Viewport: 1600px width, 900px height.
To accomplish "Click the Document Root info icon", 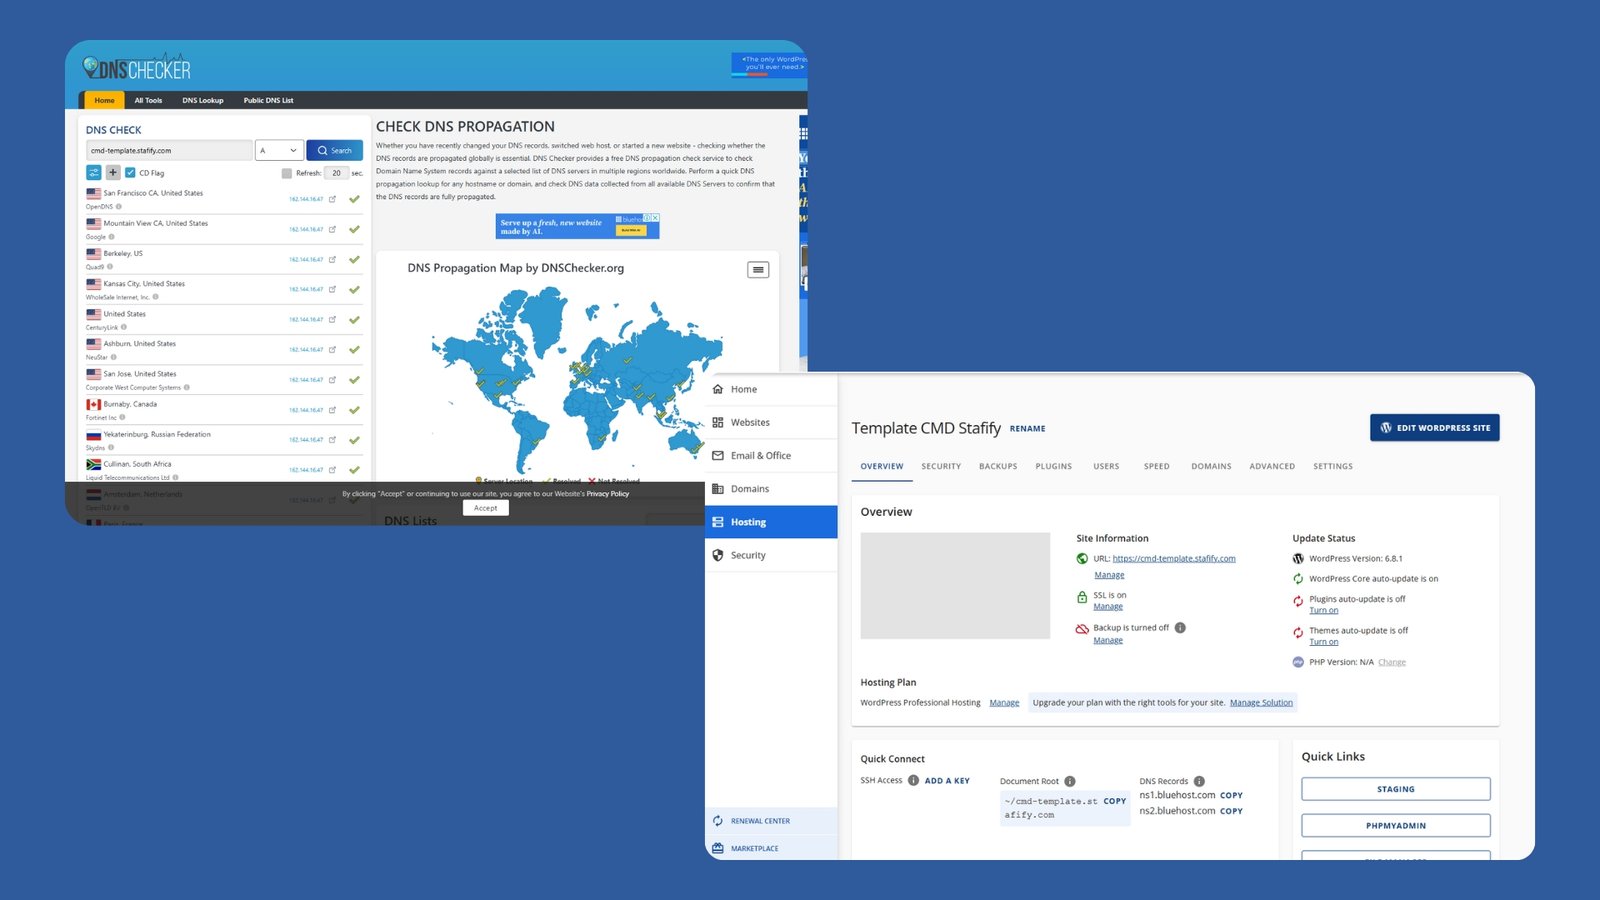I will coord(1069,782).
